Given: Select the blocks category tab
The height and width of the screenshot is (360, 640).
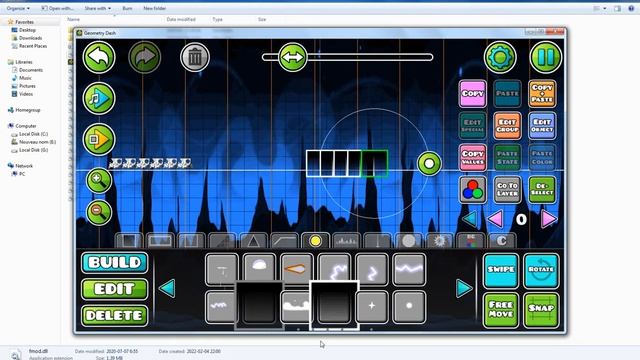Looking at the screenshot, I should point(129,241).
